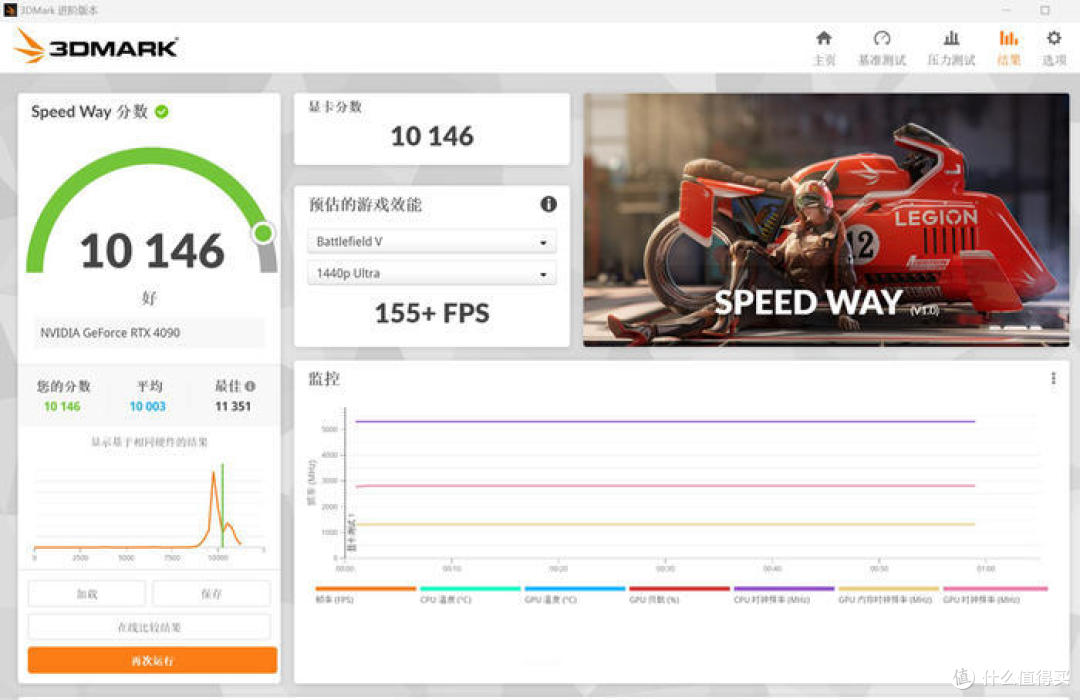Maximize the 3DMark window
Image resolution: width=1080 pixels, height=700 pixels.
1045,10
